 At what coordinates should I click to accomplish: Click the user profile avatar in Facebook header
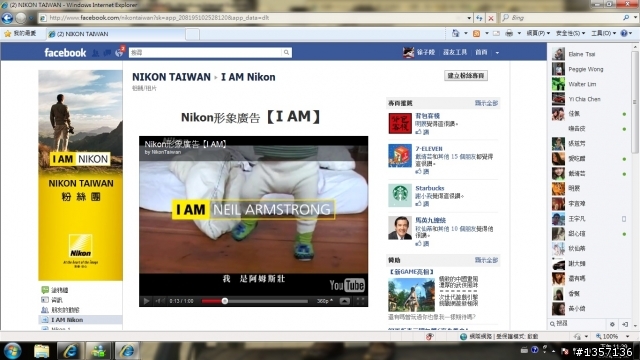408,52
